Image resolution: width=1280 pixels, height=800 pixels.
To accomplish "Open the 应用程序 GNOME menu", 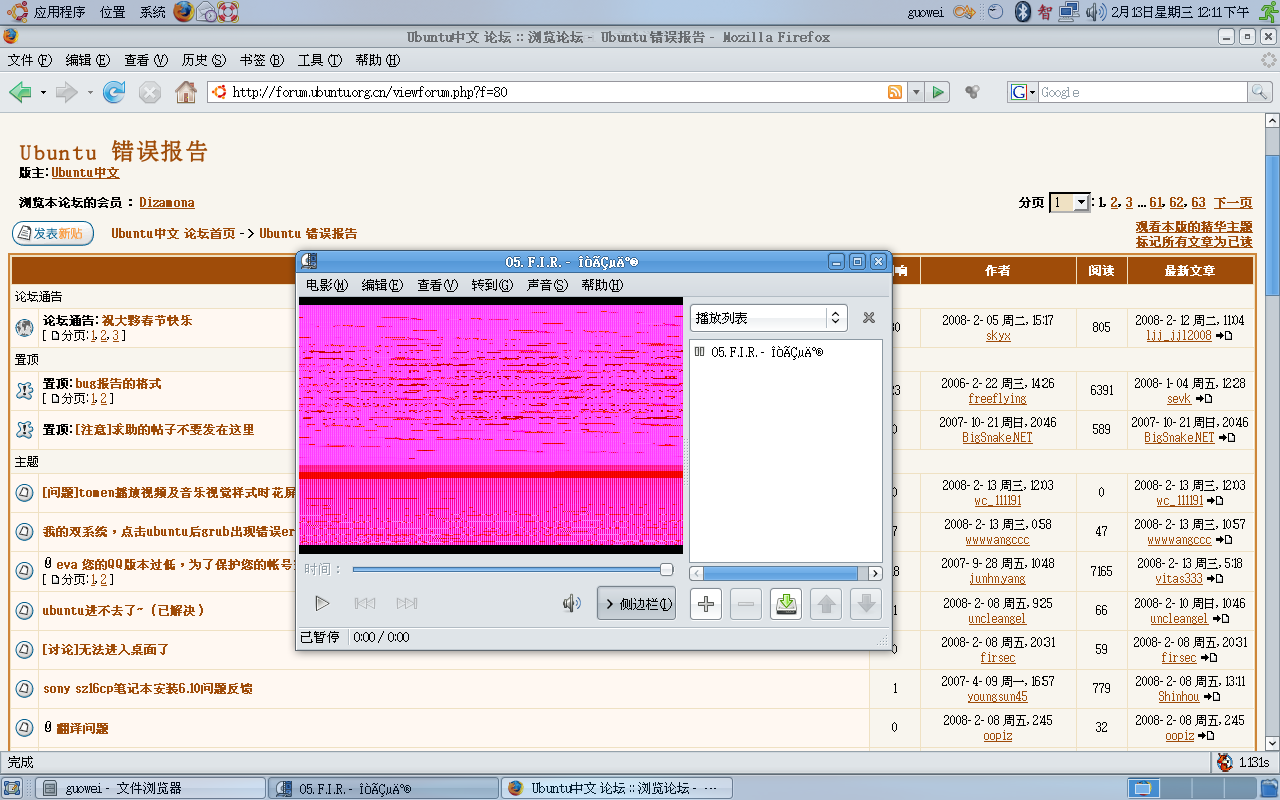I will pos(48,12).
